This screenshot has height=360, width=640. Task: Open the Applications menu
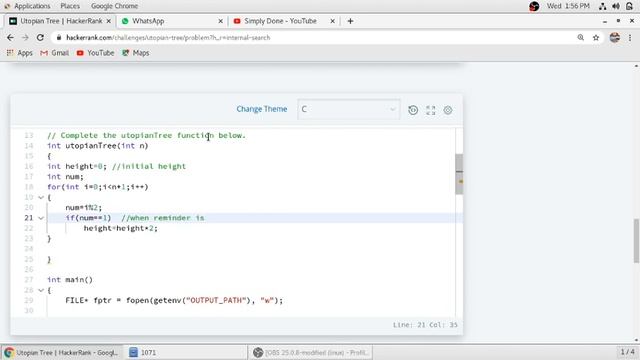pos(27,6)
